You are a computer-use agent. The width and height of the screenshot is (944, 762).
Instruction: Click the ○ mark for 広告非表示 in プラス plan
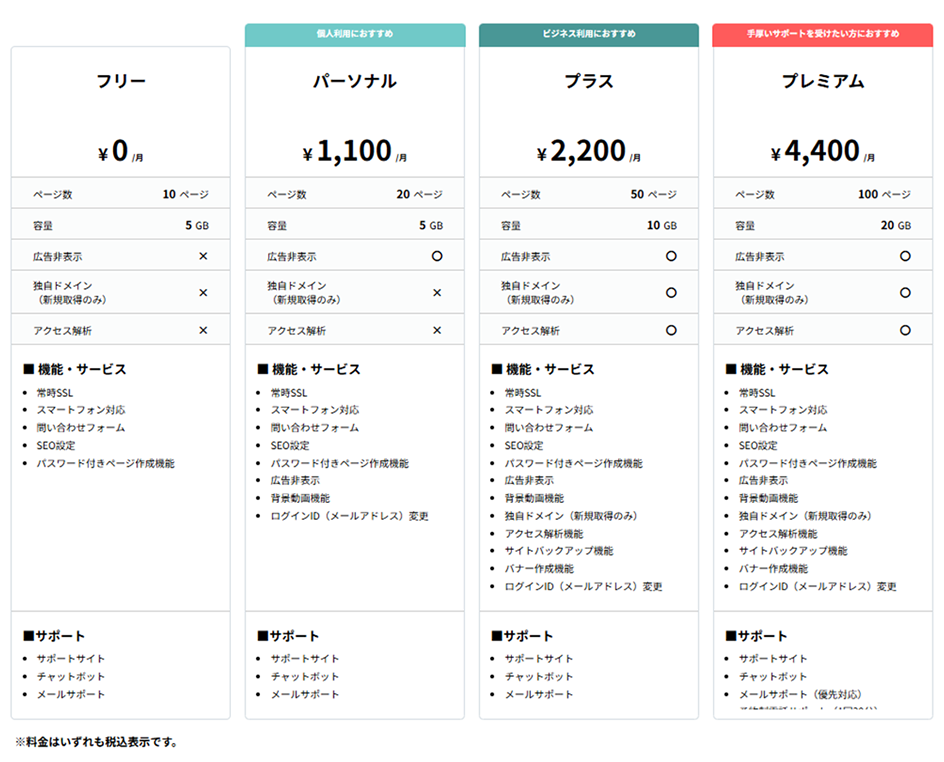671,256
